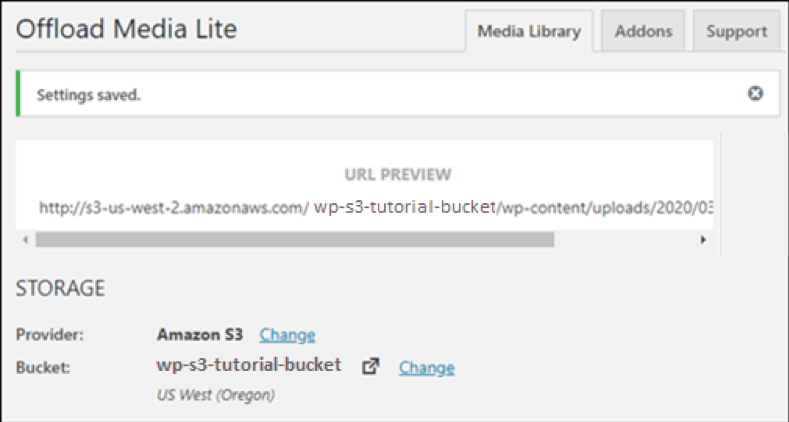Screen dimensions: 789x422
Task: Click the URL preview scroll-left arrow
Action: [x=25, y=240]
